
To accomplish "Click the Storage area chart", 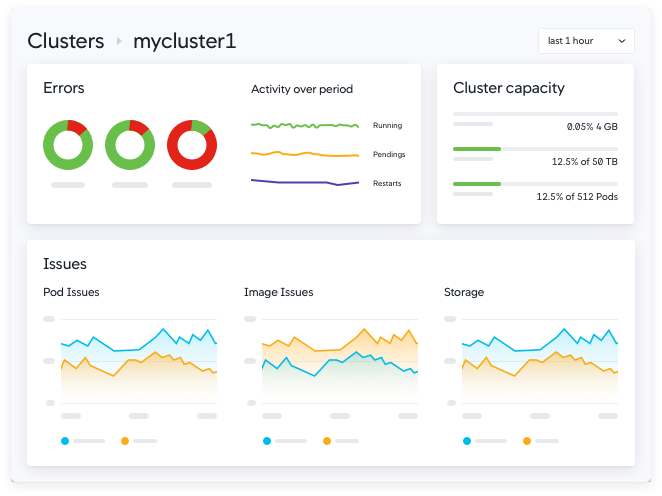I will pyautogui.click(x=540, y=365).
